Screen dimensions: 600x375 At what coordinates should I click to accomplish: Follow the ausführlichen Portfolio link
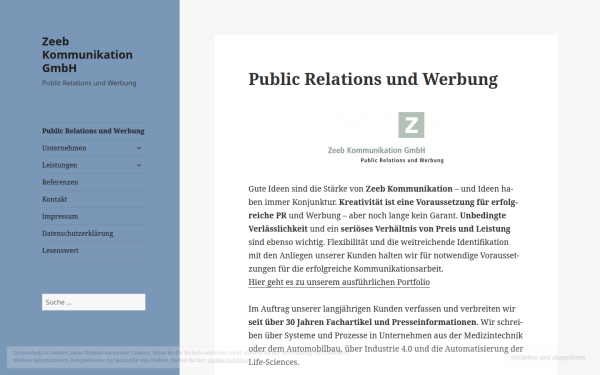(339, 282)
